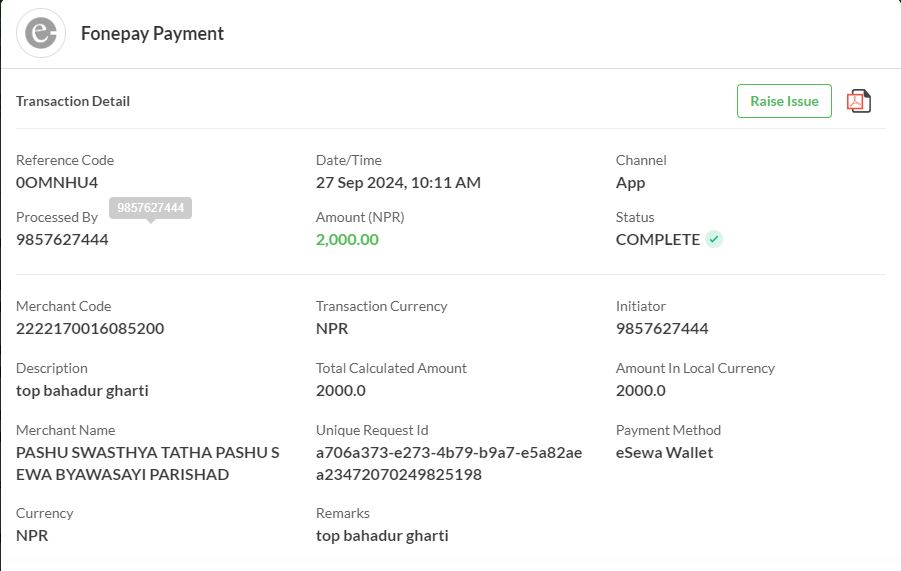
Task: Click the eSewa Wallet payment method
Action: [664, 453]
